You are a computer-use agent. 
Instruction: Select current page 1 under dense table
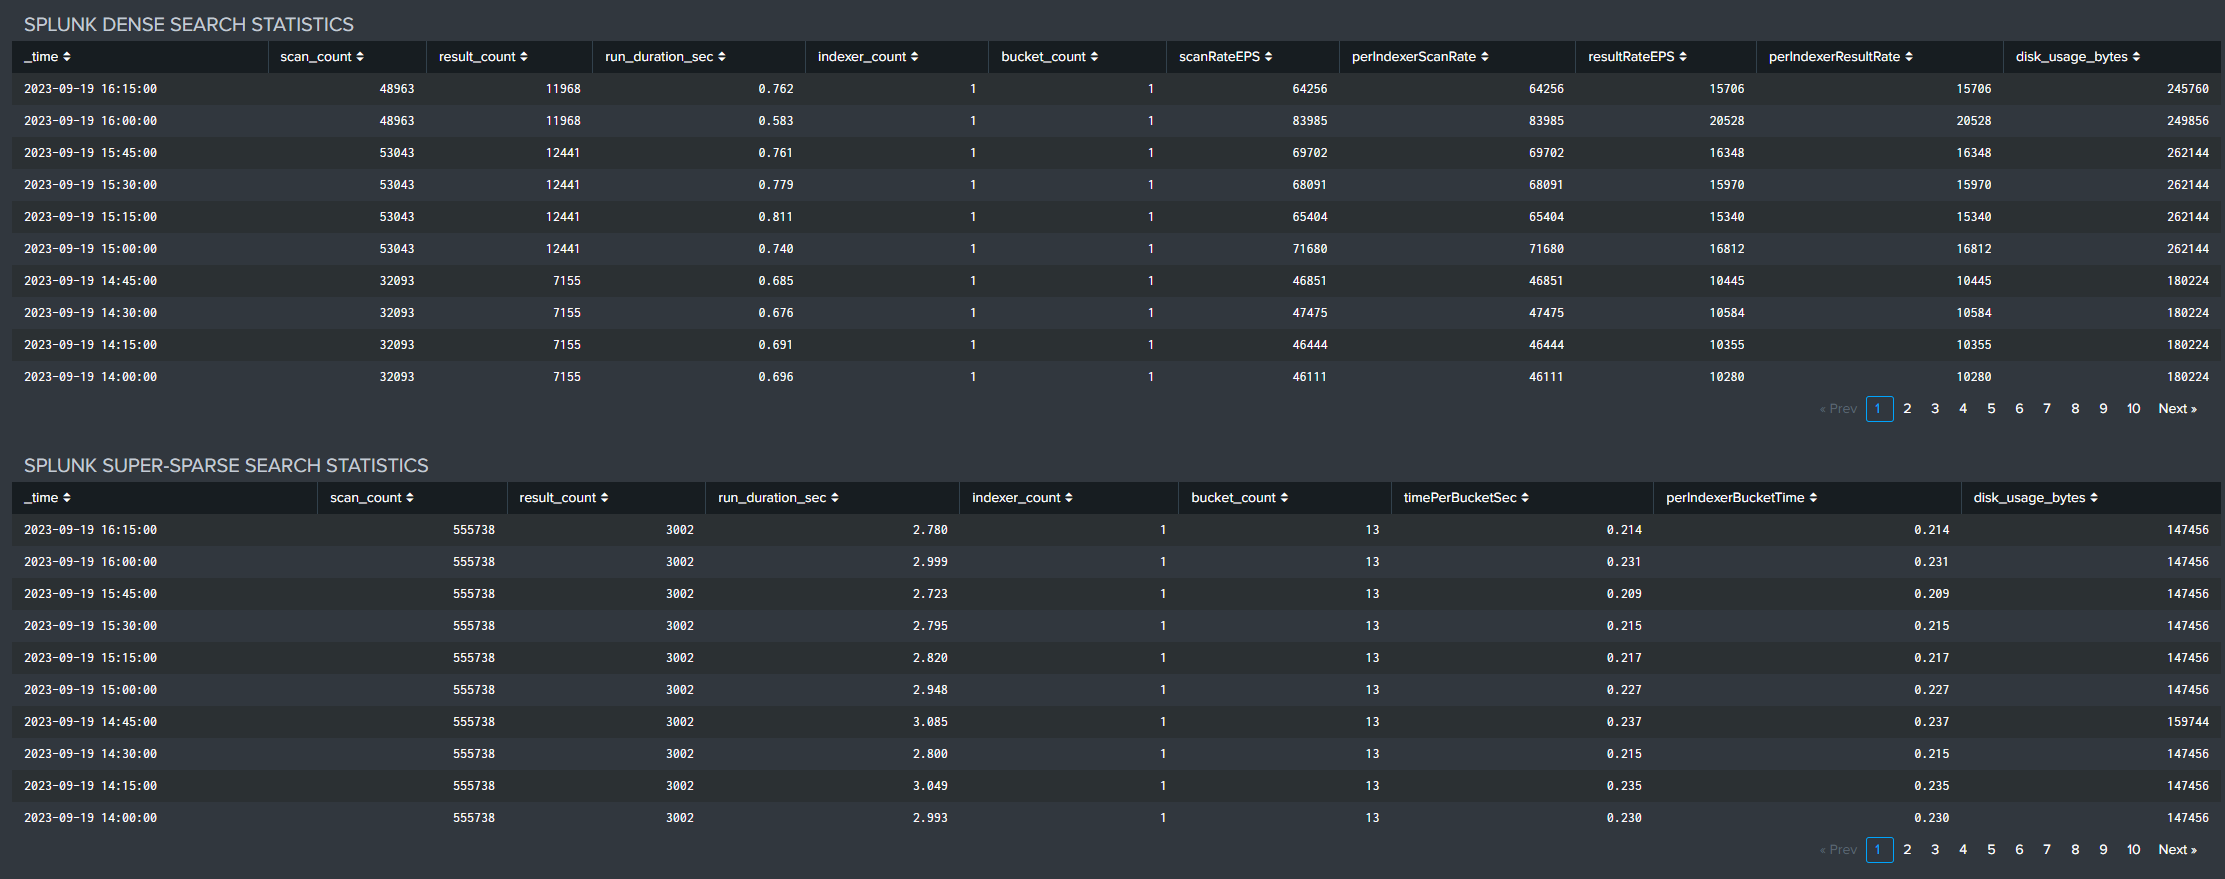pyautogui.click(x=1879, y=409)
